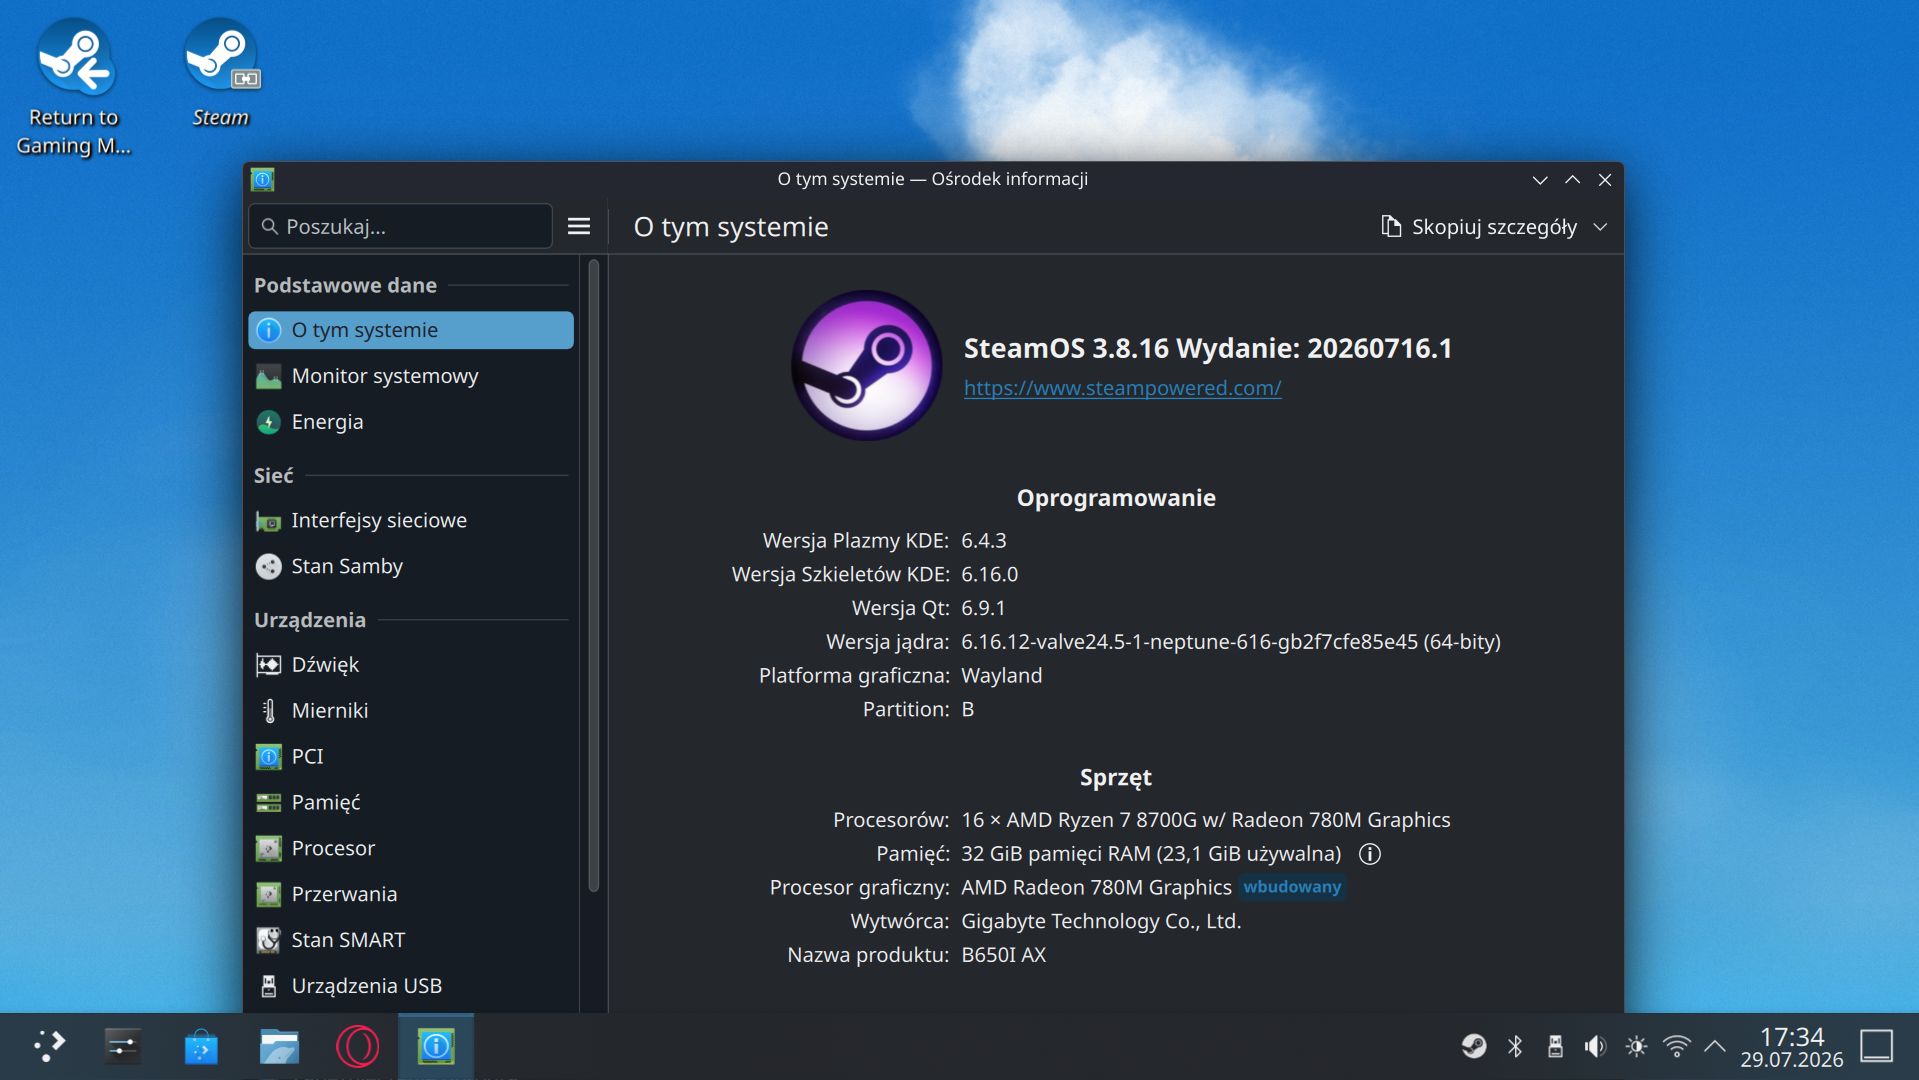Focus the Poszukaj search field
The image size is (1919, 1080).
400,227
